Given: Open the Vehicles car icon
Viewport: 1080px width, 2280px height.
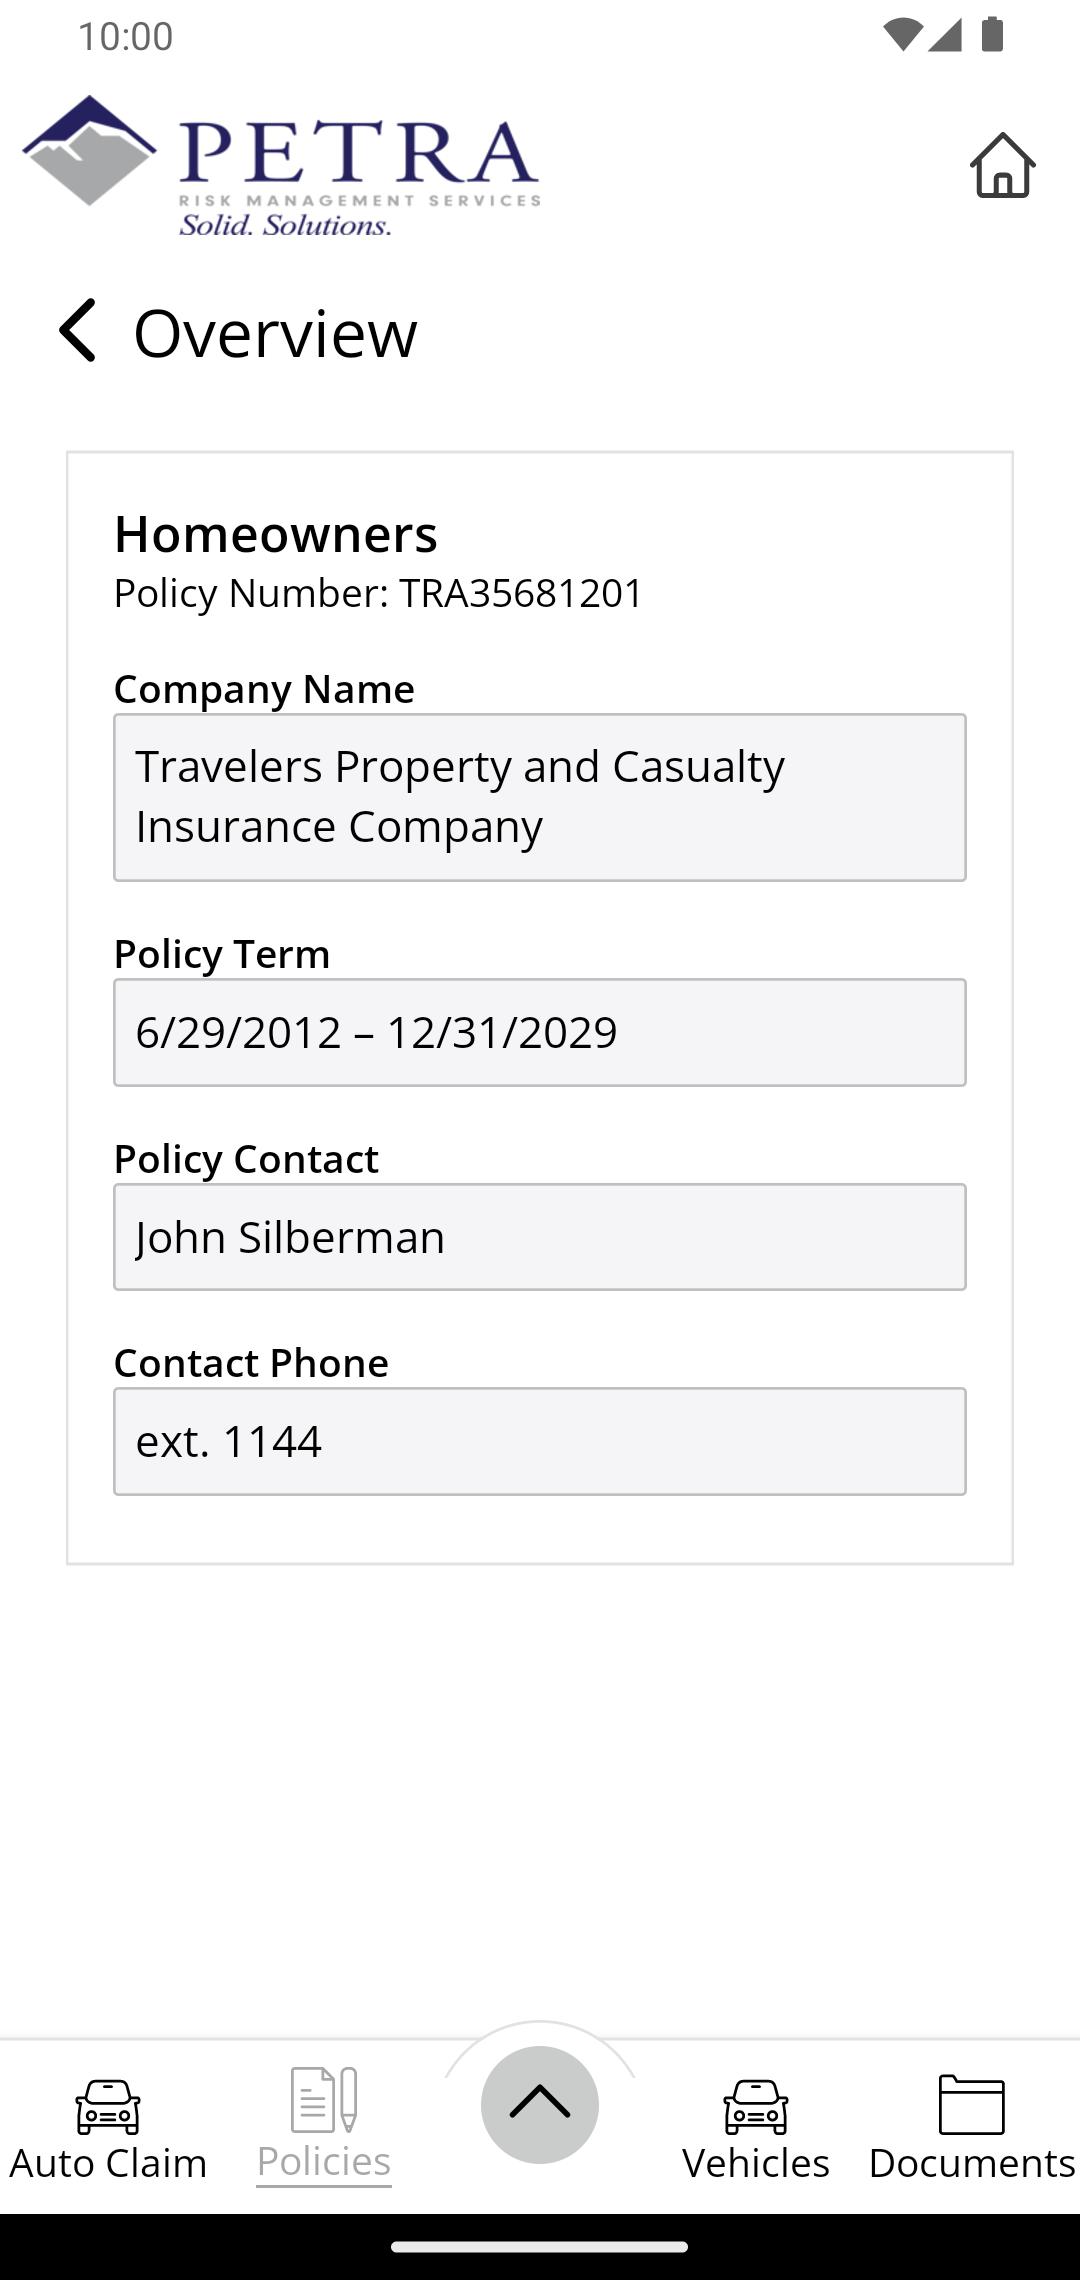Looking at the screenshot, I should point(756,2107).
